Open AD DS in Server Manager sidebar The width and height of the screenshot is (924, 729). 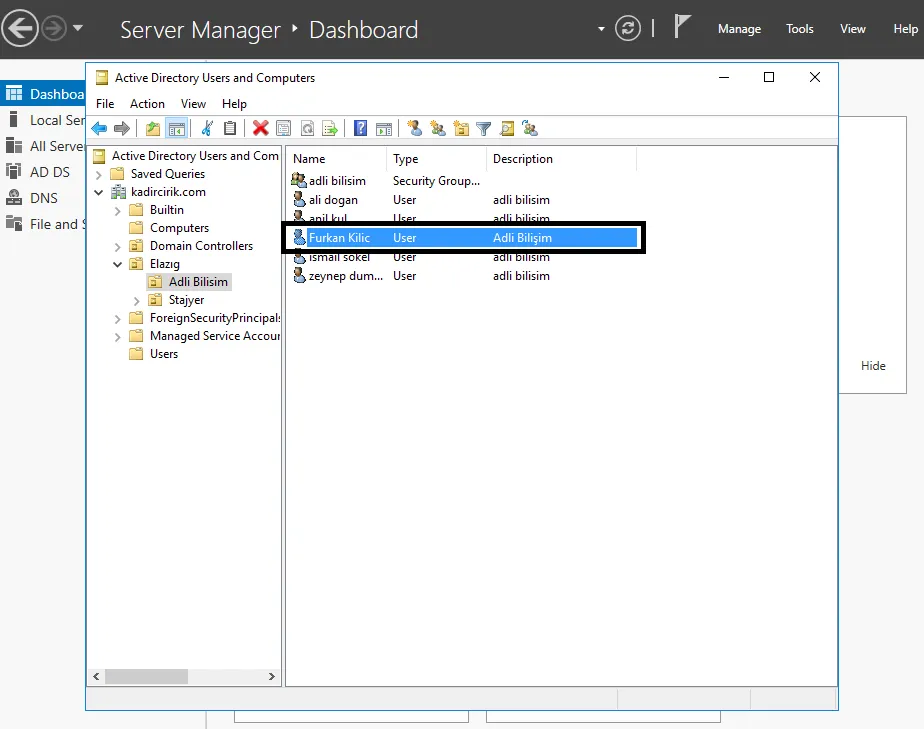click(x=44, y=172)
